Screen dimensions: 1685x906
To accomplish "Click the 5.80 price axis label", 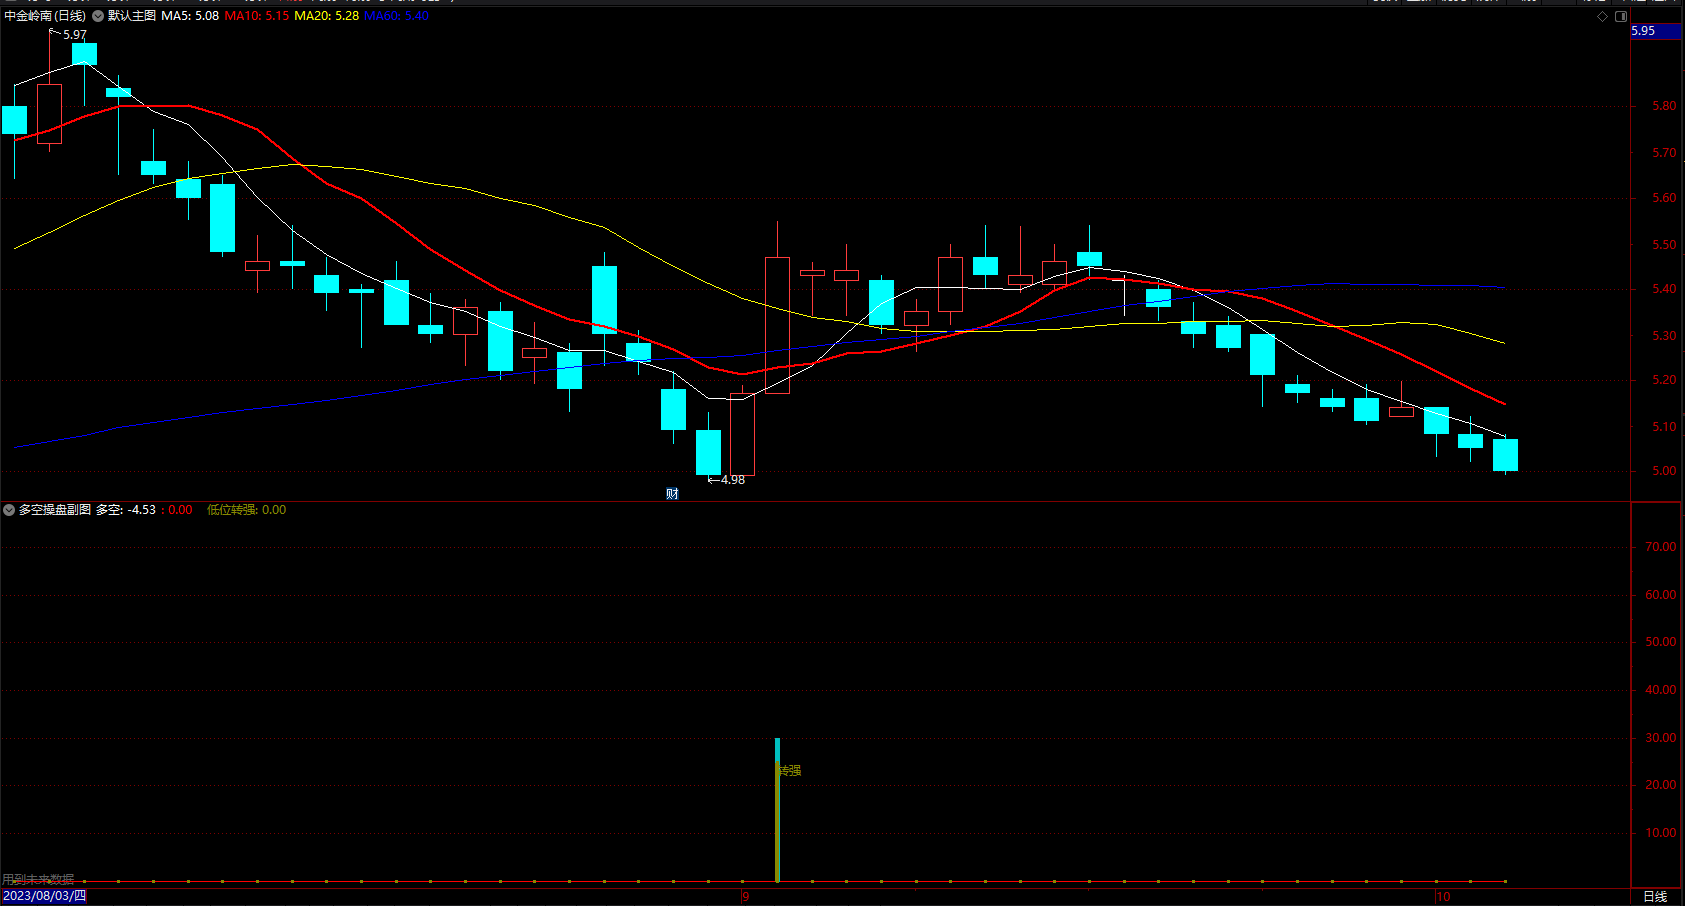I will pos(1664,106).
